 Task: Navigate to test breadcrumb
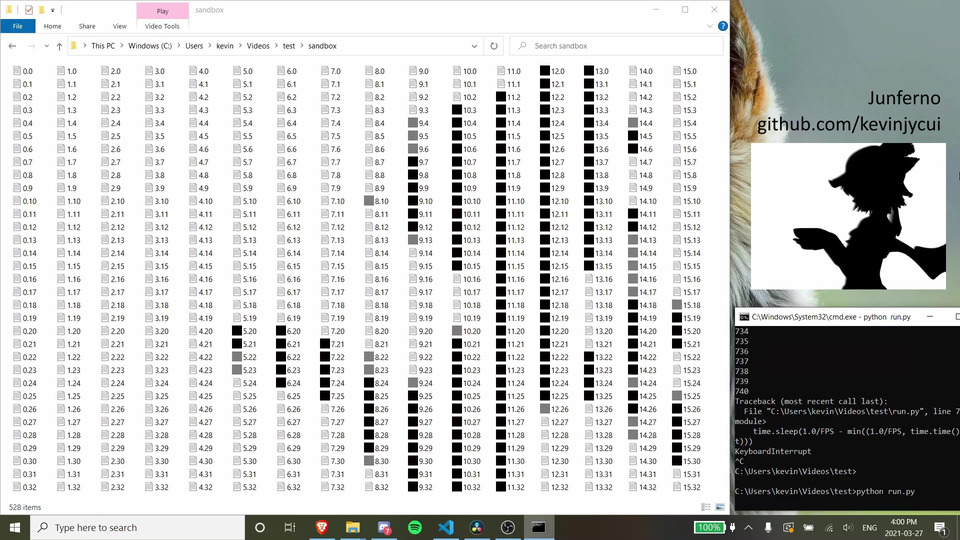(289, 46)
